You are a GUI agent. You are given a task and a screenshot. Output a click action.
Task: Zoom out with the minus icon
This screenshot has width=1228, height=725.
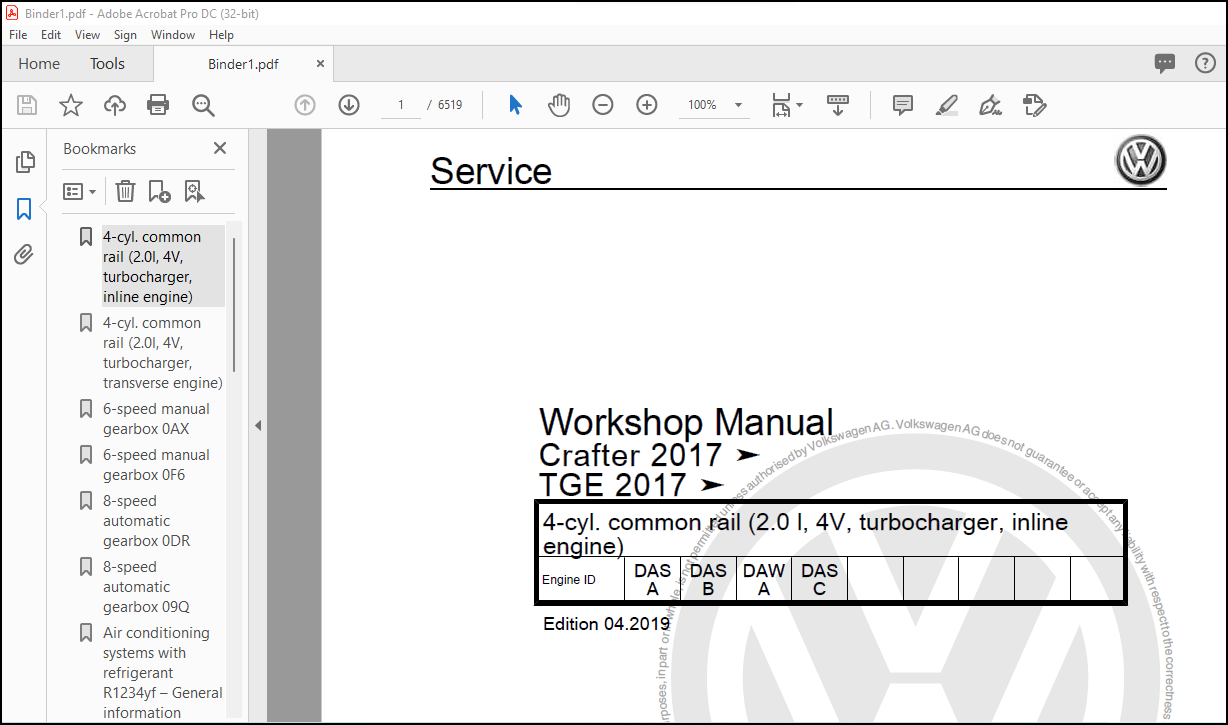pyautogui.click(x=603, y=105)
